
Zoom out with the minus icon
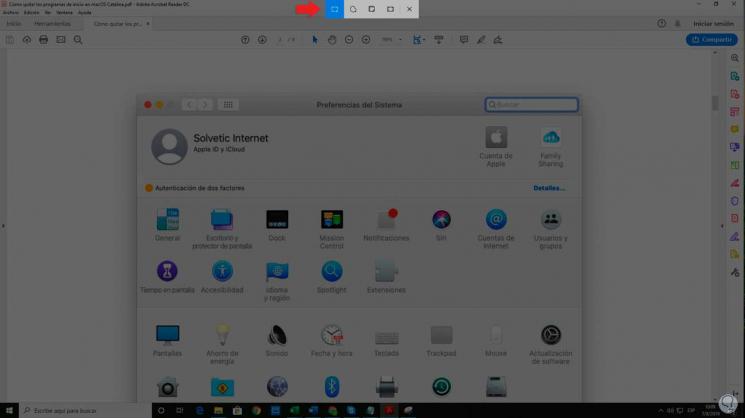click(x=349, y=40)
